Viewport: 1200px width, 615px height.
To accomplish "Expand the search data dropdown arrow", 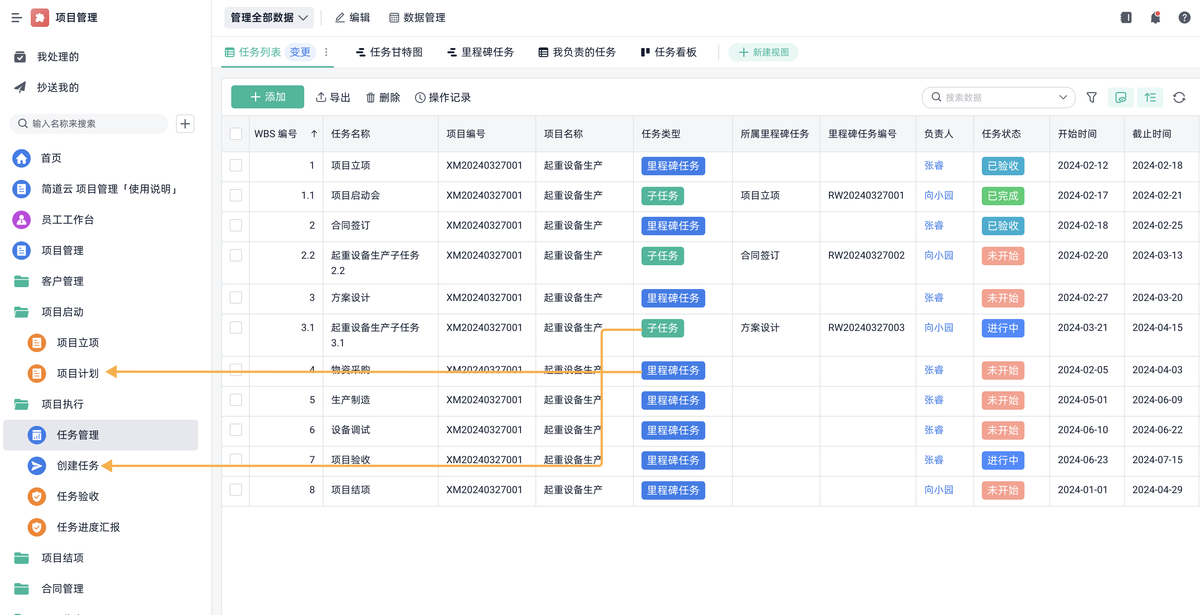I will tap(1063, 97).
